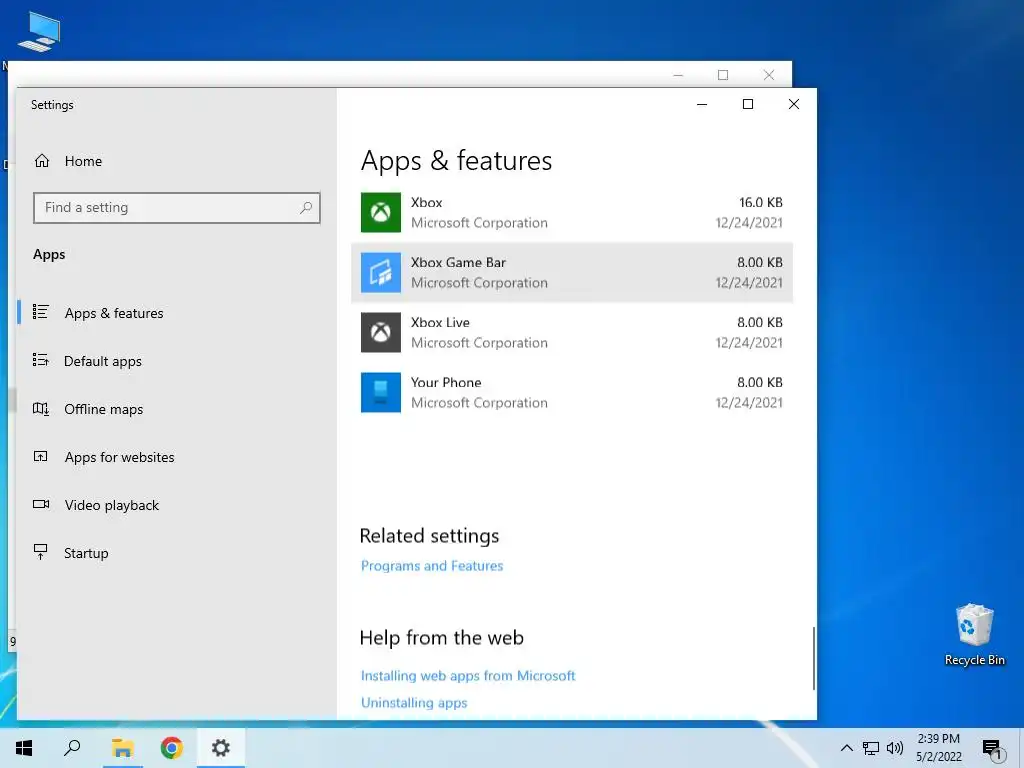The width and height of the screenshot is (1024, 768).
Task: Click the Apps for websites icon
Action: pos(40,456)
